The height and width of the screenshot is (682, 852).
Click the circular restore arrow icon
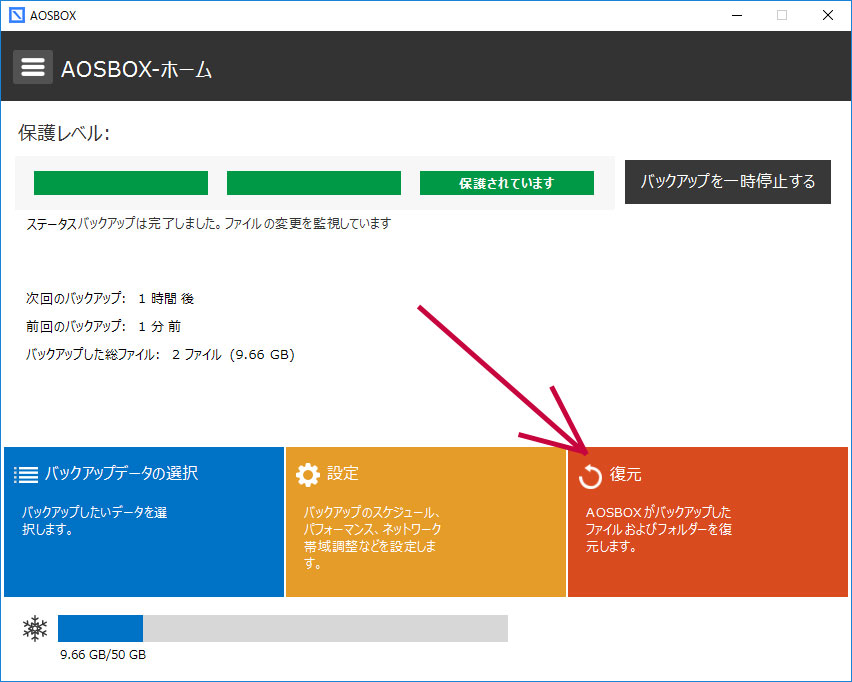[590, 477]
